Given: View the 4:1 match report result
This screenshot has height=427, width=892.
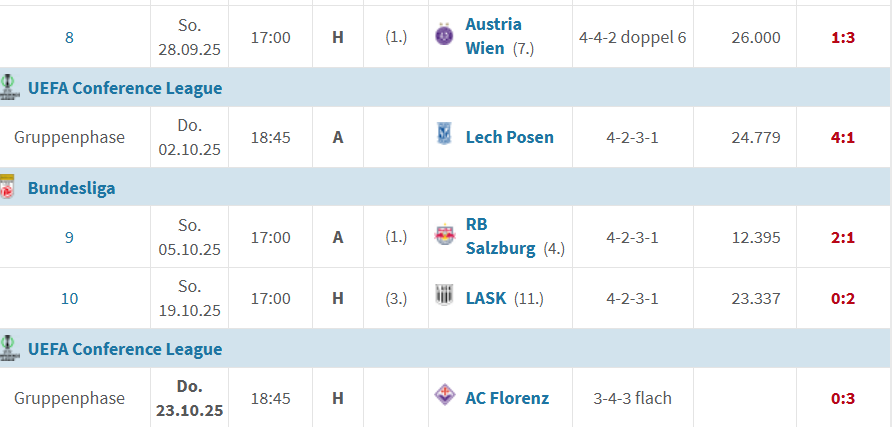Looking at the screenshot, I should click(843, 137).
